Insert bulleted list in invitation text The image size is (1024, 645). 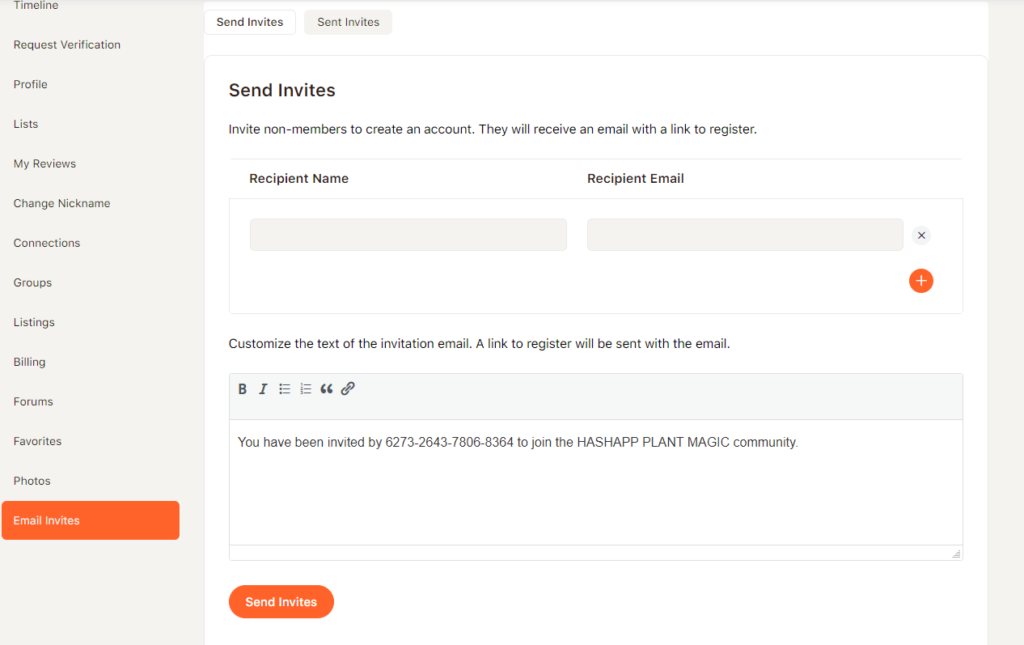(x=284, y=389)
